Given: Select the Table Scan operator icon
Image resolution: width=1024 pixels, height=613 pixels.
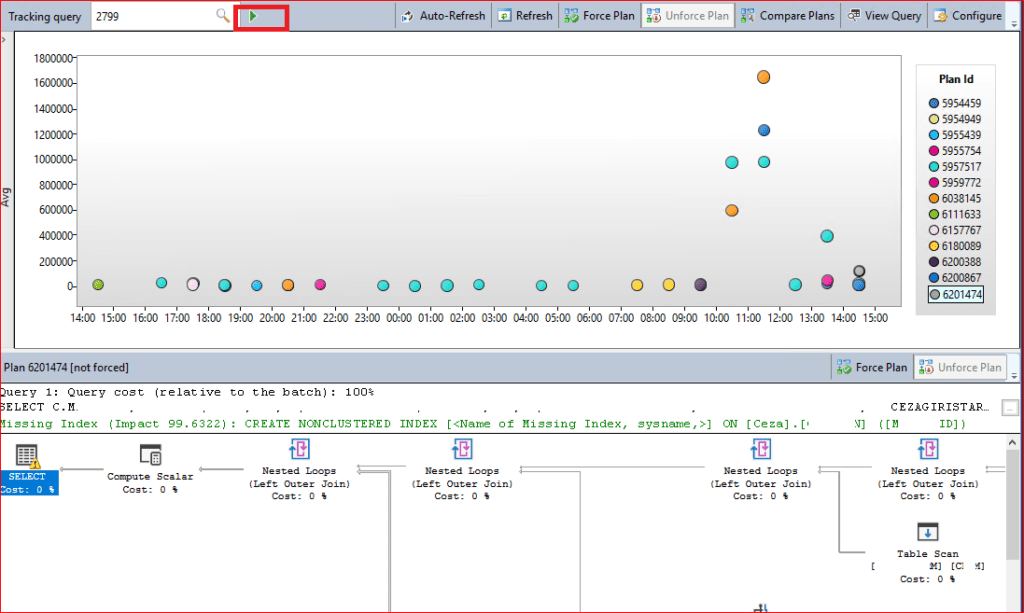Looking at the screenshot, I should [x=927, y=532].
